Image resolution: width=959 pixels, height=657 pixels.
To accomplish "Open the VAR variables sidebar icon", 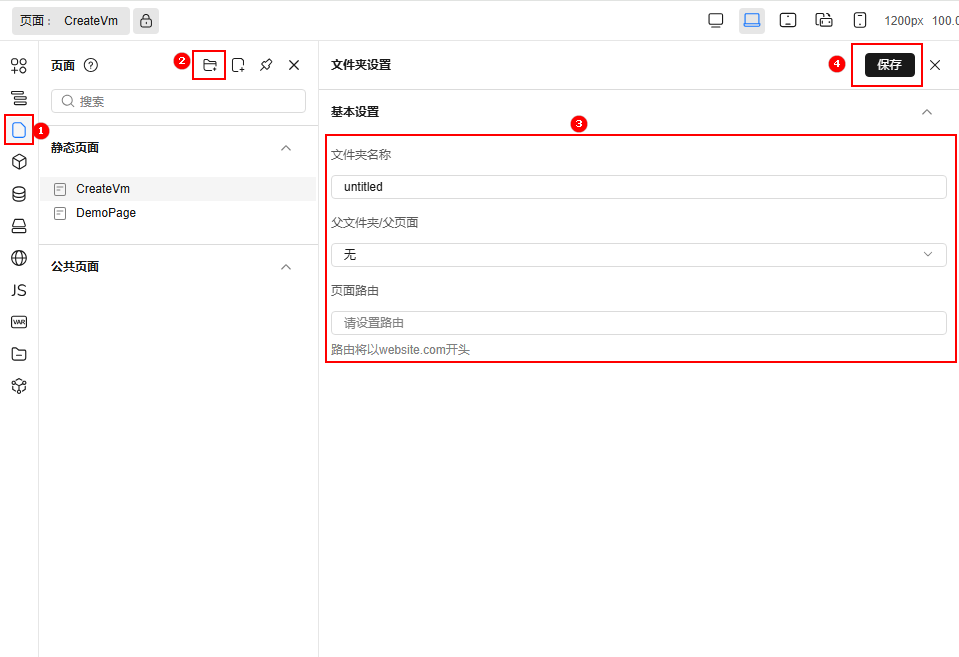I will coord(19,322).
